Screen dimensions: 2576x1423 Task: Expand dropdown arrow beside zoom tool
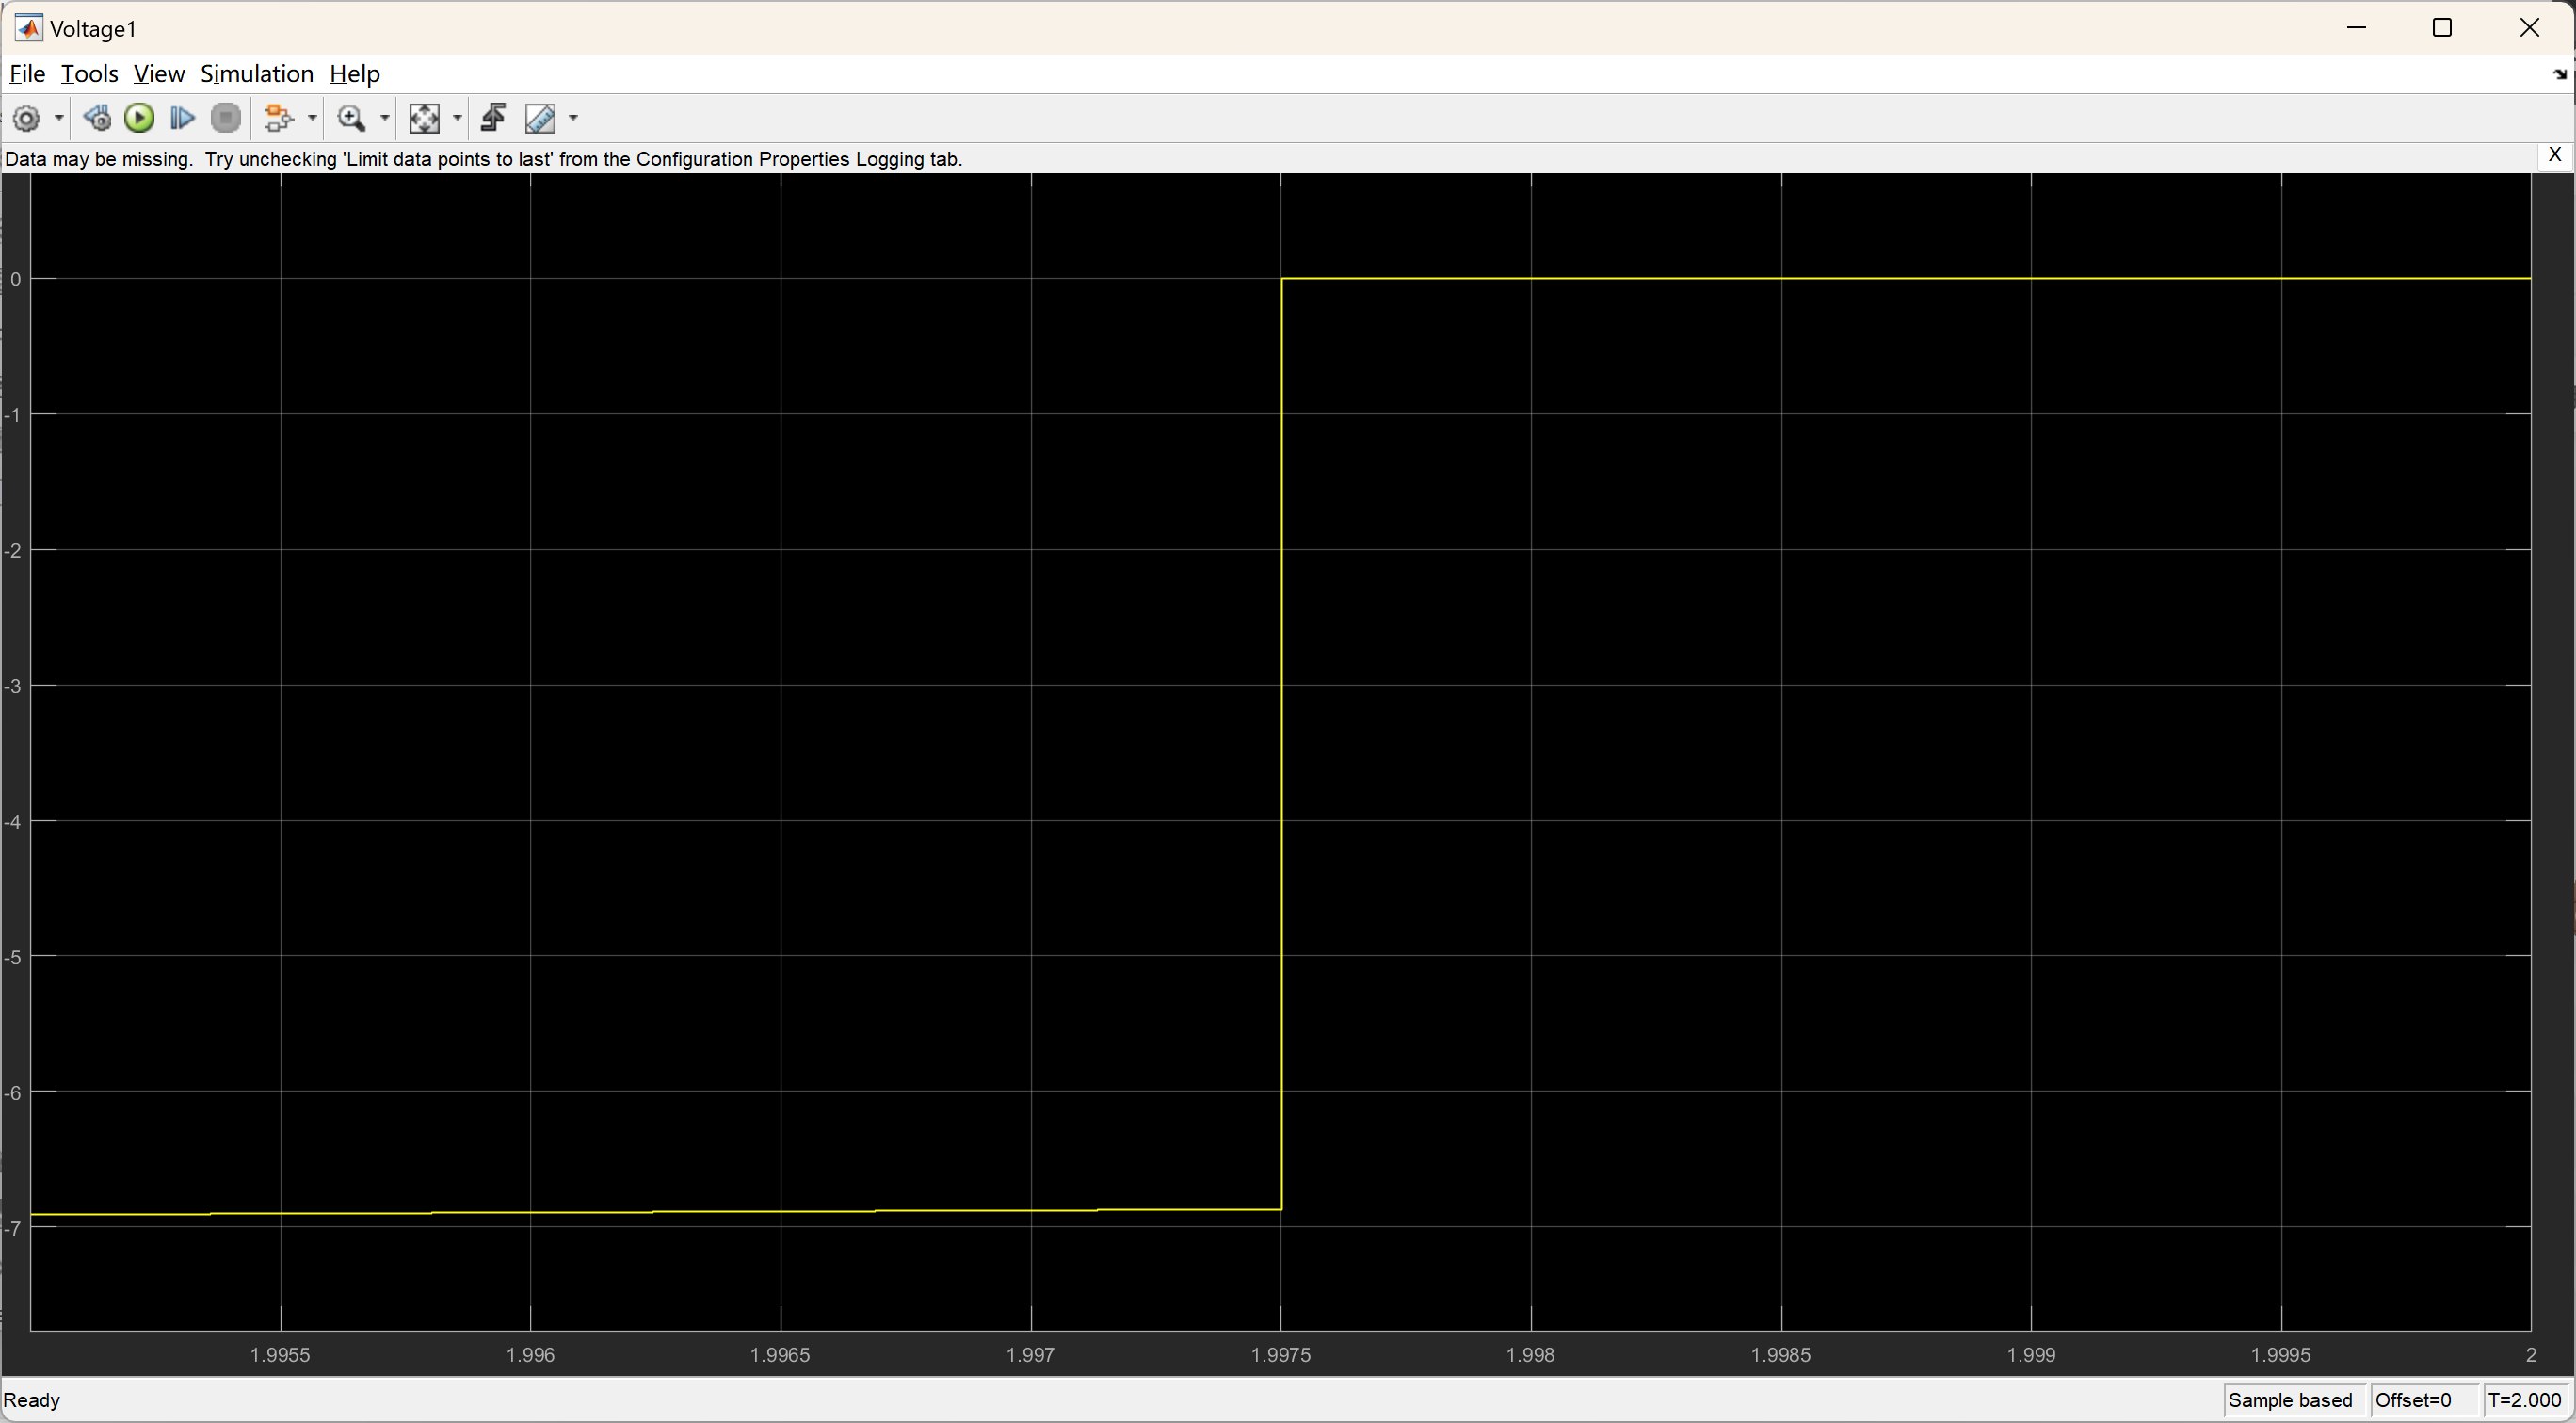click(385, 119)
